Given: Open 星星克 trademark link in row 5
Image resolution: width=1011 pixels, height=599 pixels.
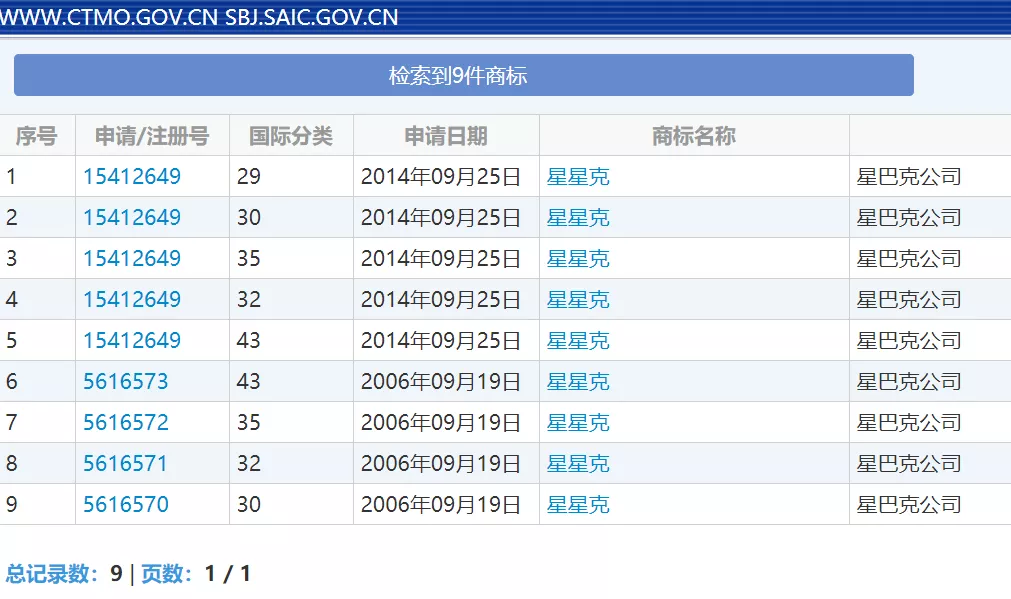Looking at the screenshot, I should (578, 340).
